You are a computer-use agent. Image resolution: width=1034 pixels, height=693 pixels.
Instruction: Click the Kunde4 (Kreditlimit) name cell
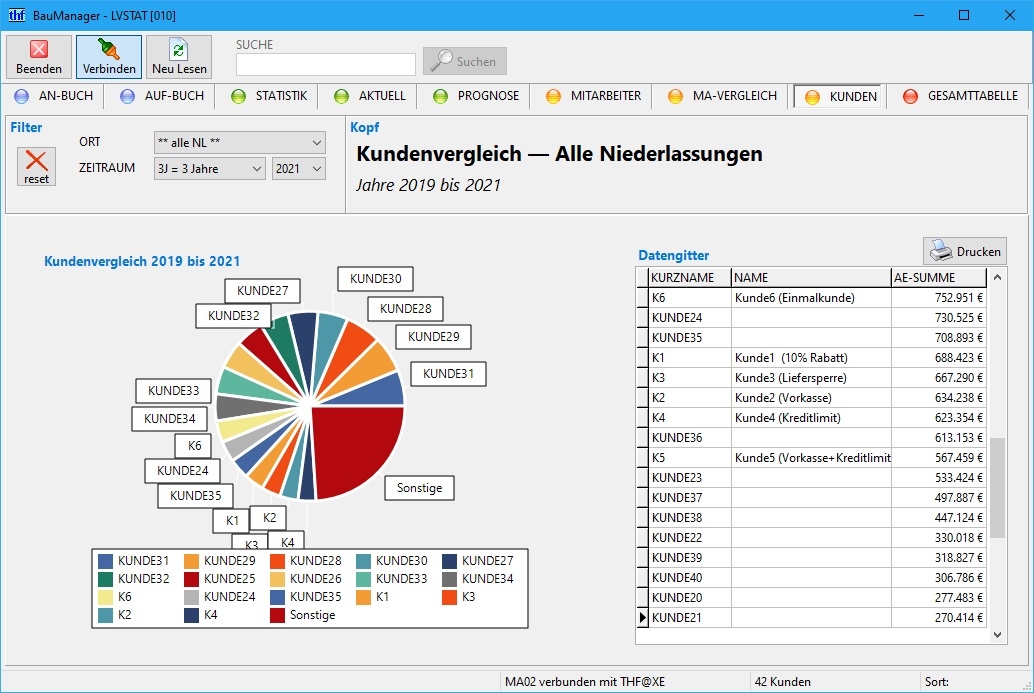(811, 418)
